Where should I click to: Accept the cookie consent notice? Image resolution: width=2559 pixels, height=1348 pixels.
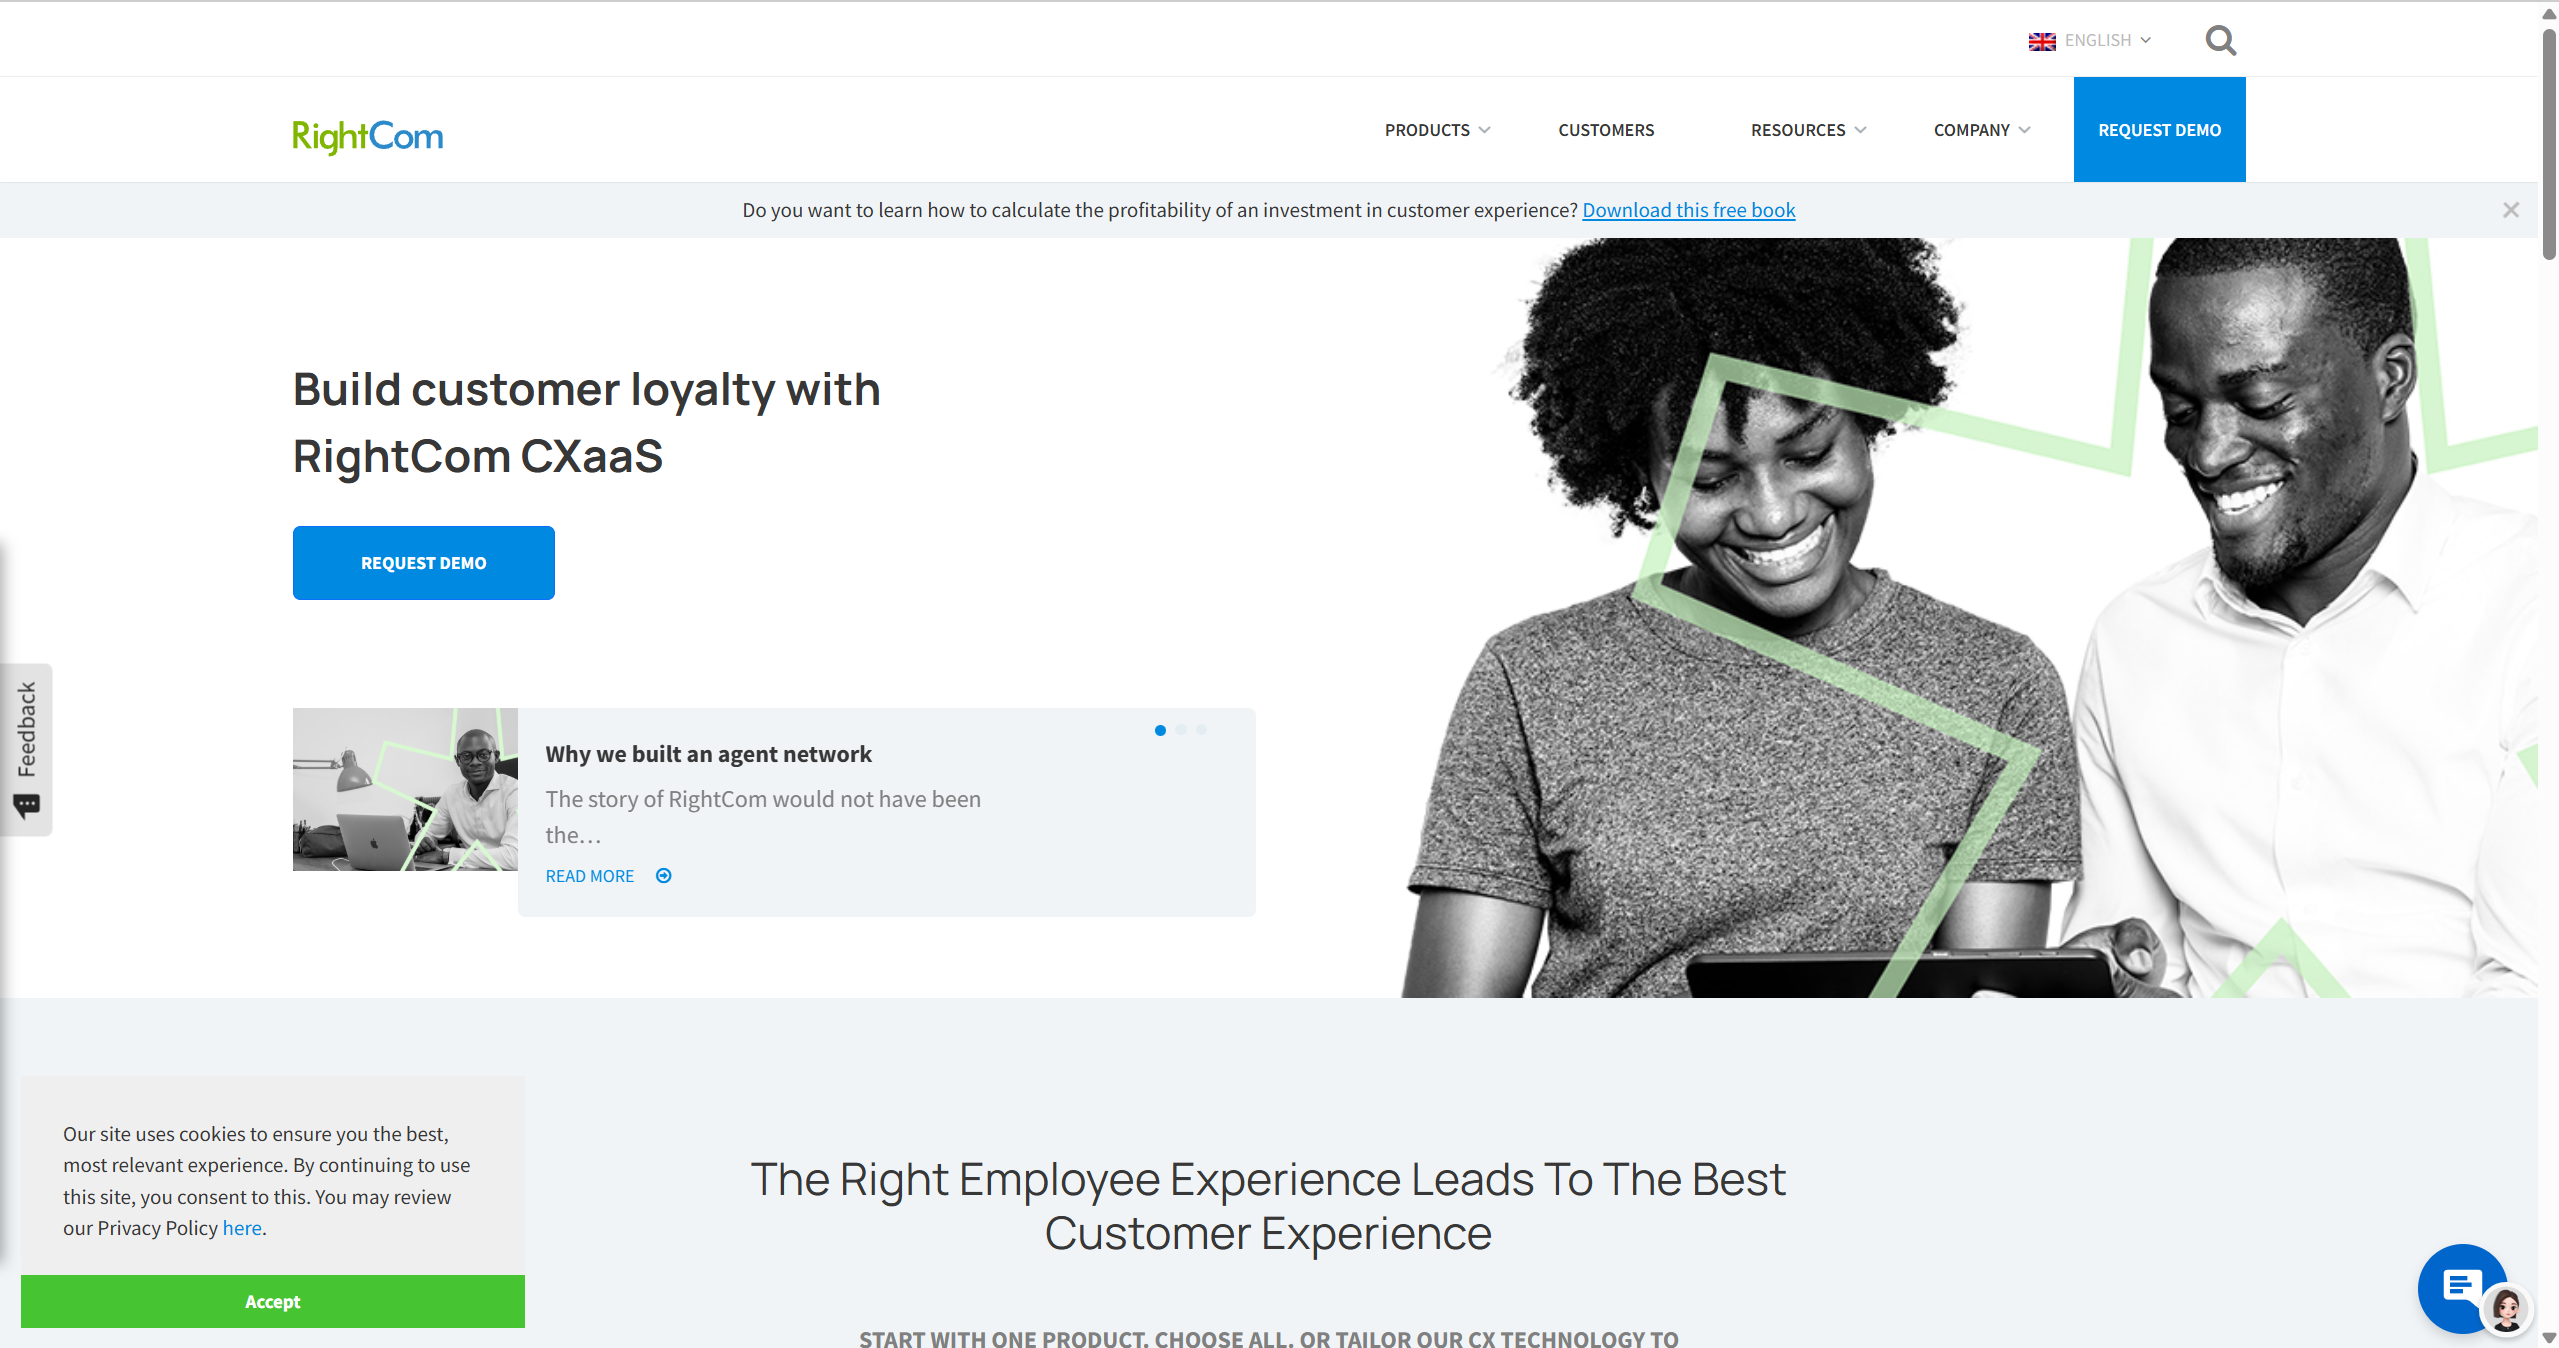click(273, 1301)
